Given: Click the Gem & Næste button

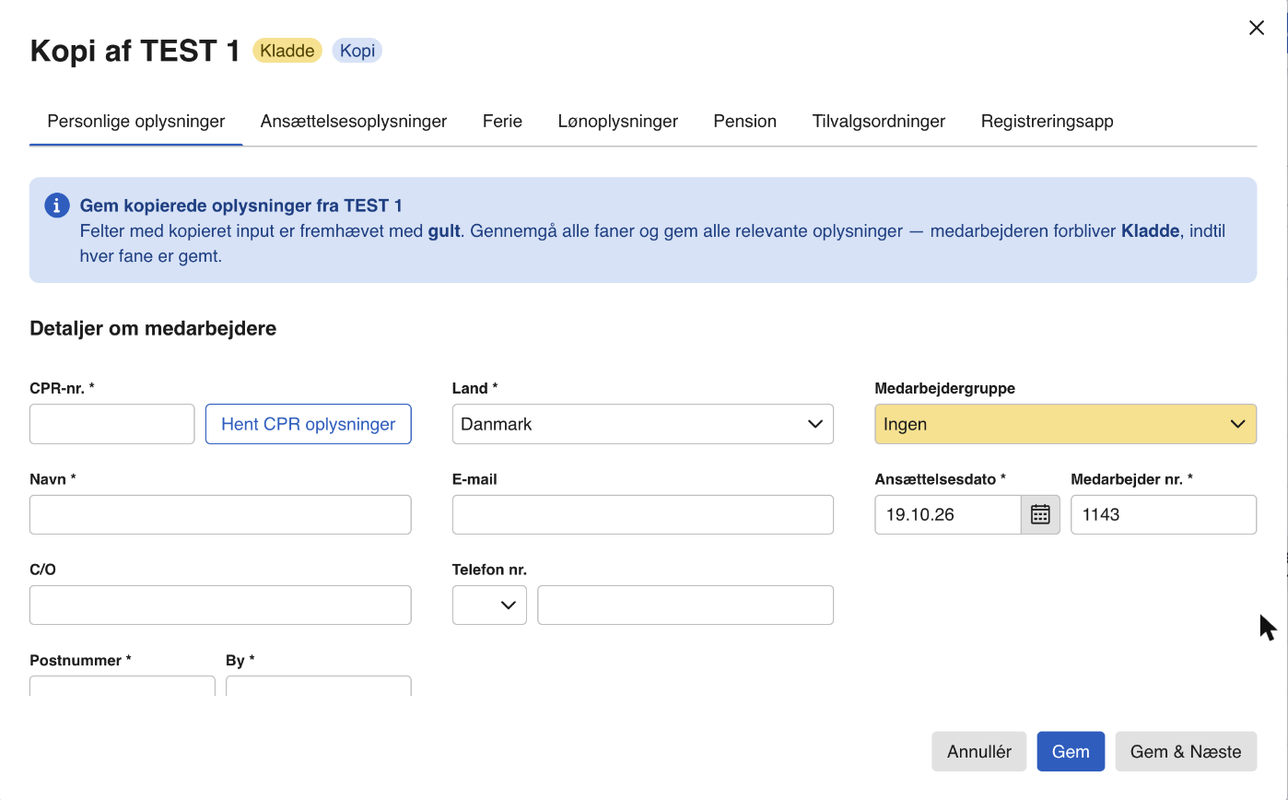Looking at the screenshot, I should click(x=1186, y=752).
